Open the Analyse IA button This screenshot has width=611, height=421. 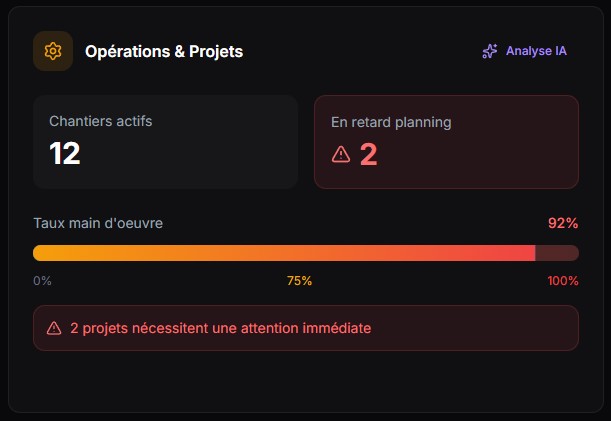click(x=525, y=51)
